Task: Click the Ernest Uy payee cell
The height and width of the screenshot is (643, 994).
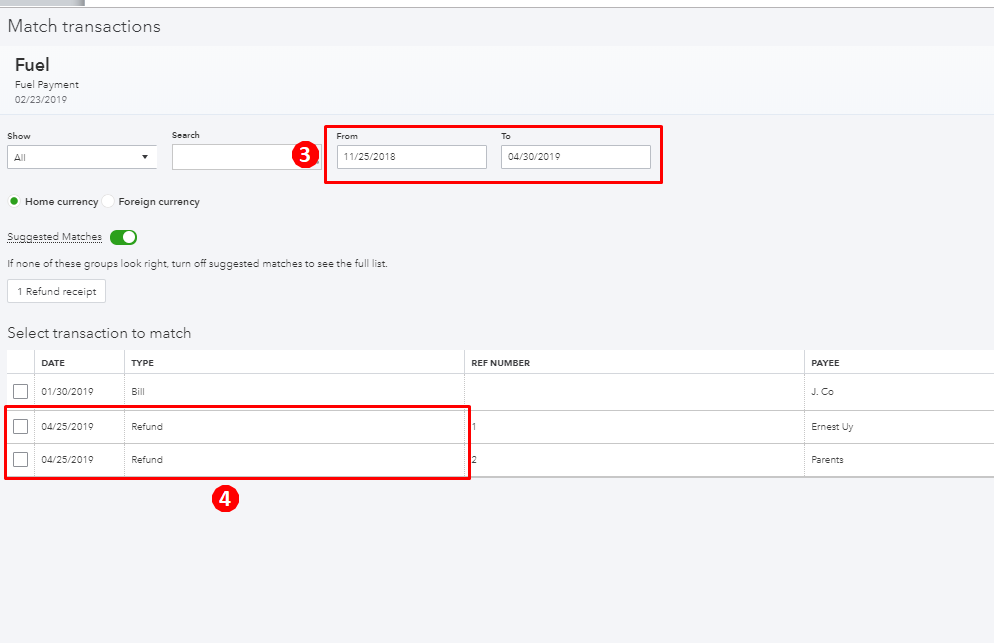Action: point(832,427)
